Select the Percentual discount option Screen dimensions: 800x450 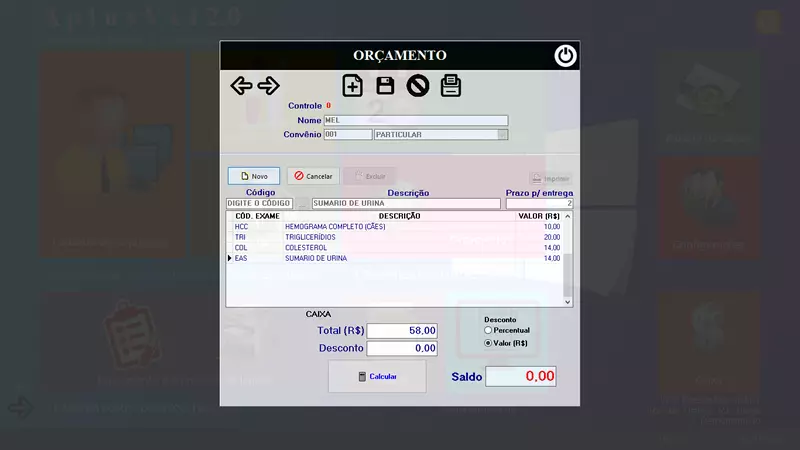[488, 330]
